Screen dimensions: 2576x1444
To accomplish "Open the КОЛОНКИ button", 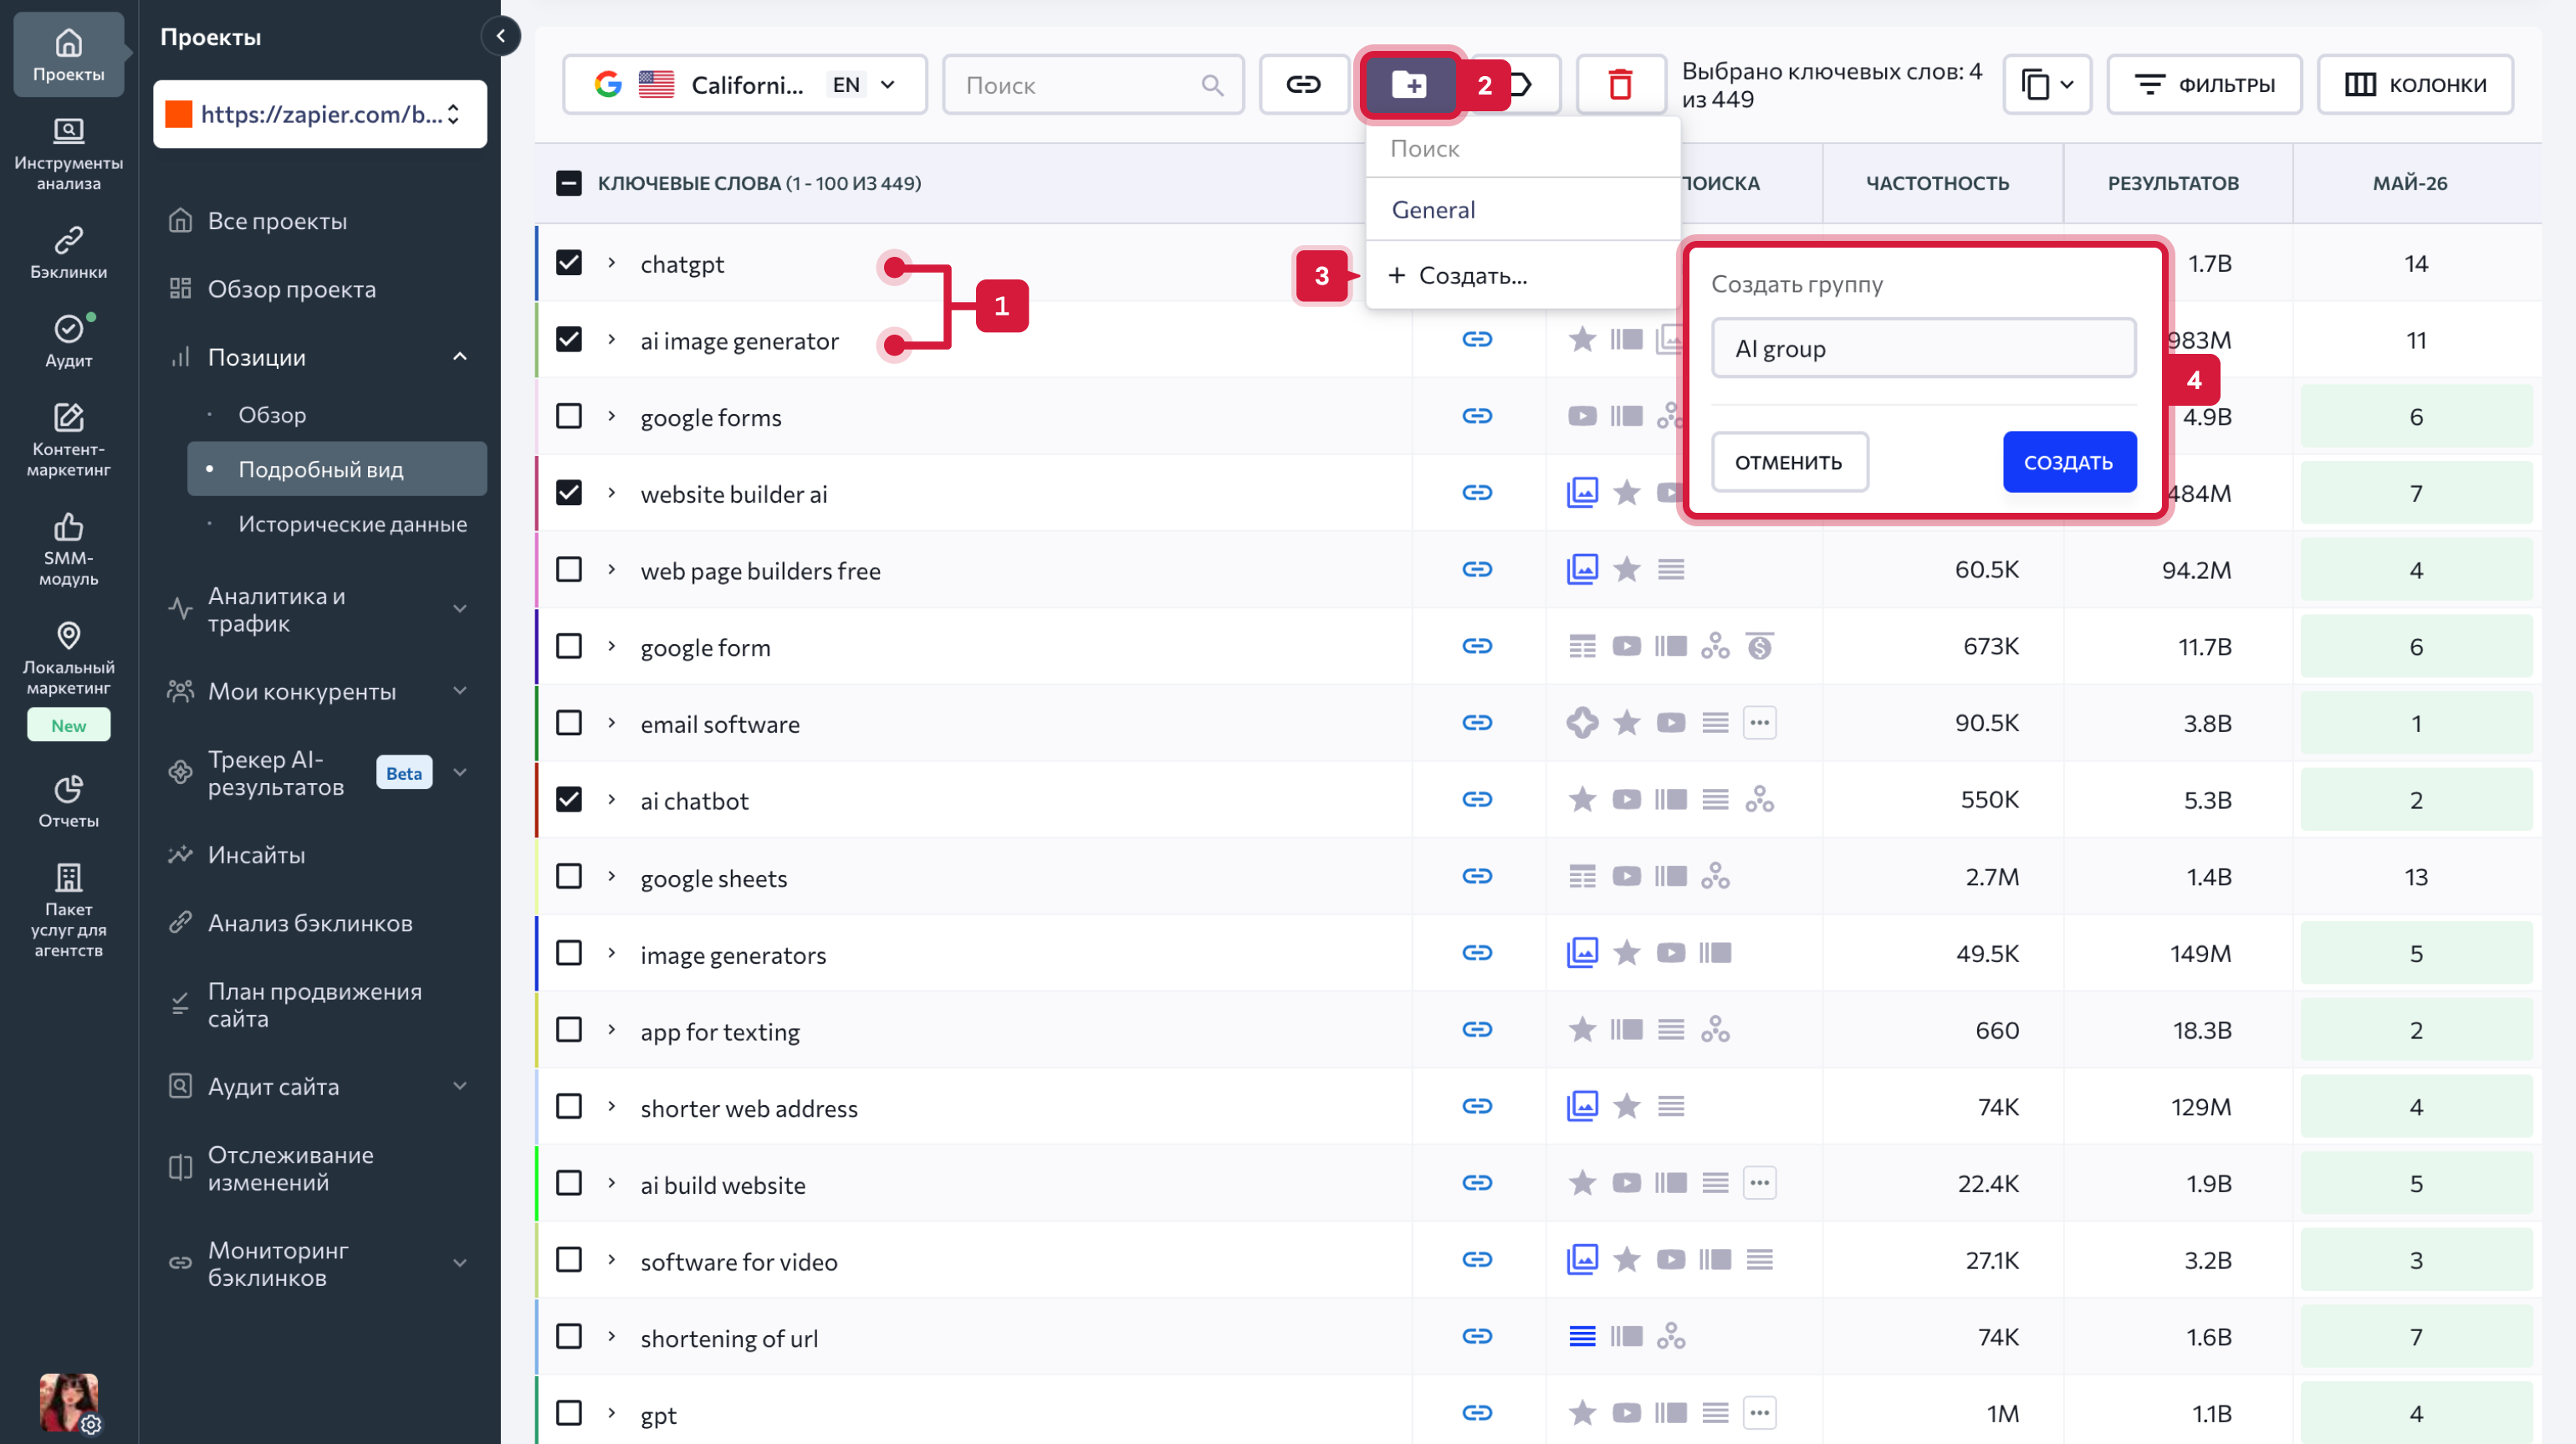I will [2415, 84].
